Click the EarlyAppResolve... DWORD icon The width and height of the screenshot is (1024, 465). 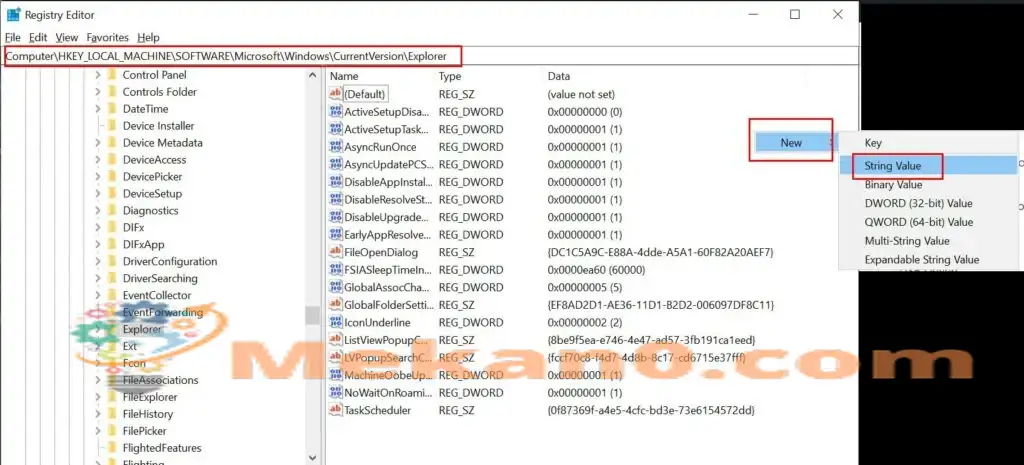[x=336, y=235]
